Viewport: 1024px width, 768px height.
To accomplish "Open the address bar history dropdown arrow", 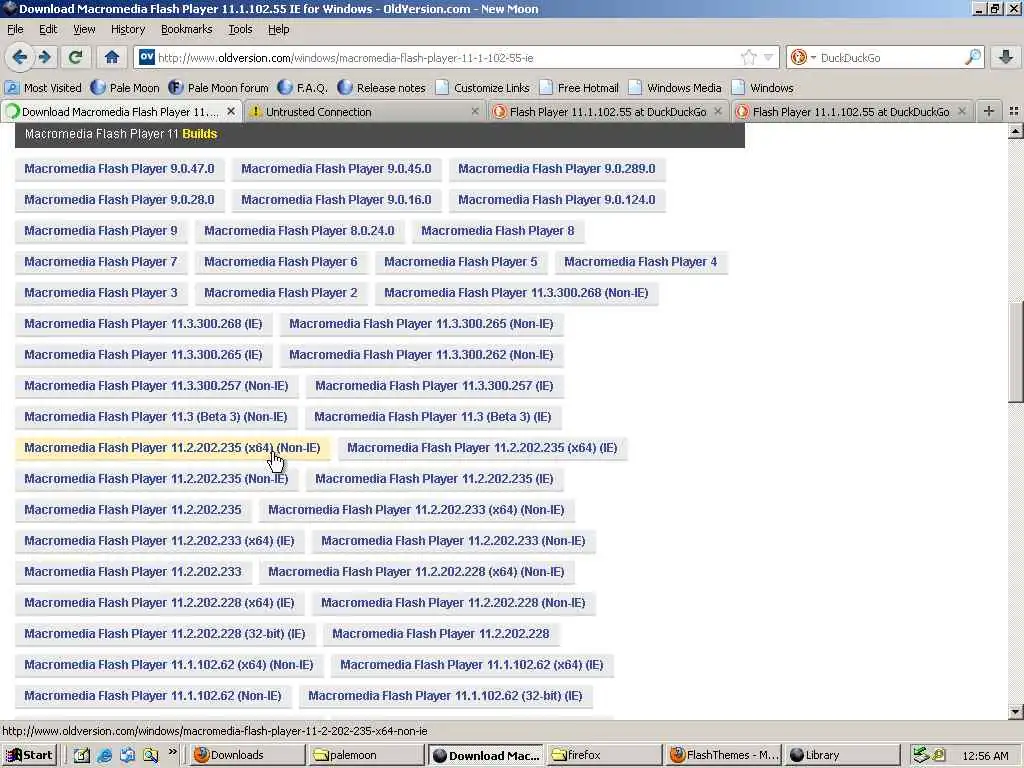I will point(769,57).
